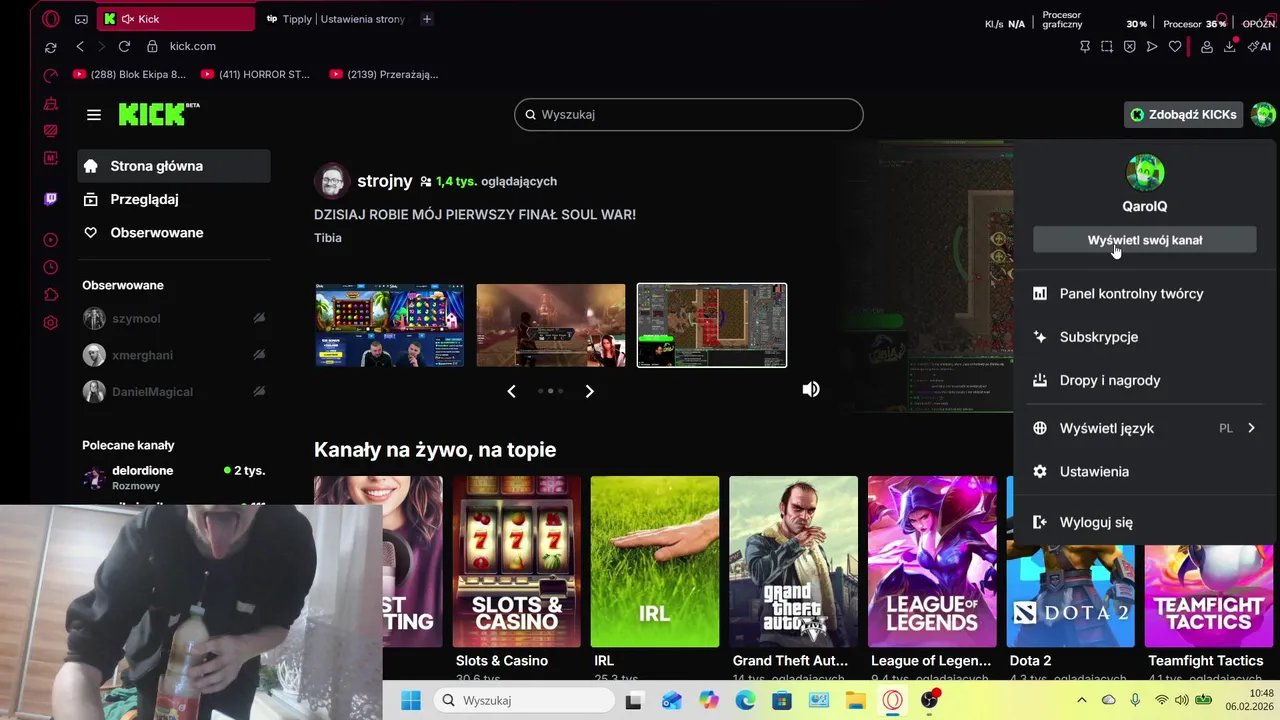Open the Opera menu logo
Viewport: 1280px width, 720px height.
pos(51,19)
